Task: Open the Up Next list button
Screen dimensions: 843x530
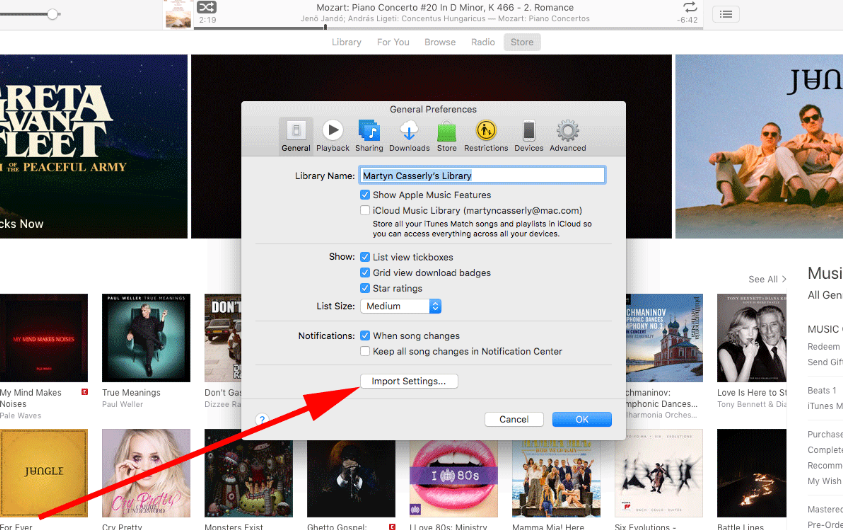Action: tap(726, 14)
